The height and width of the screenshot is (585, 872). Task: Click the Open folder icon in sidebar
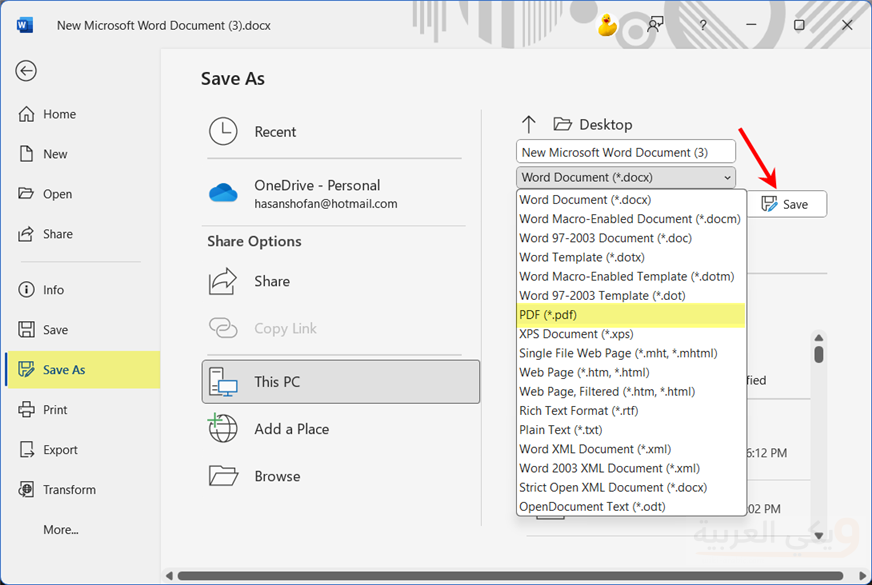[26, 194]
